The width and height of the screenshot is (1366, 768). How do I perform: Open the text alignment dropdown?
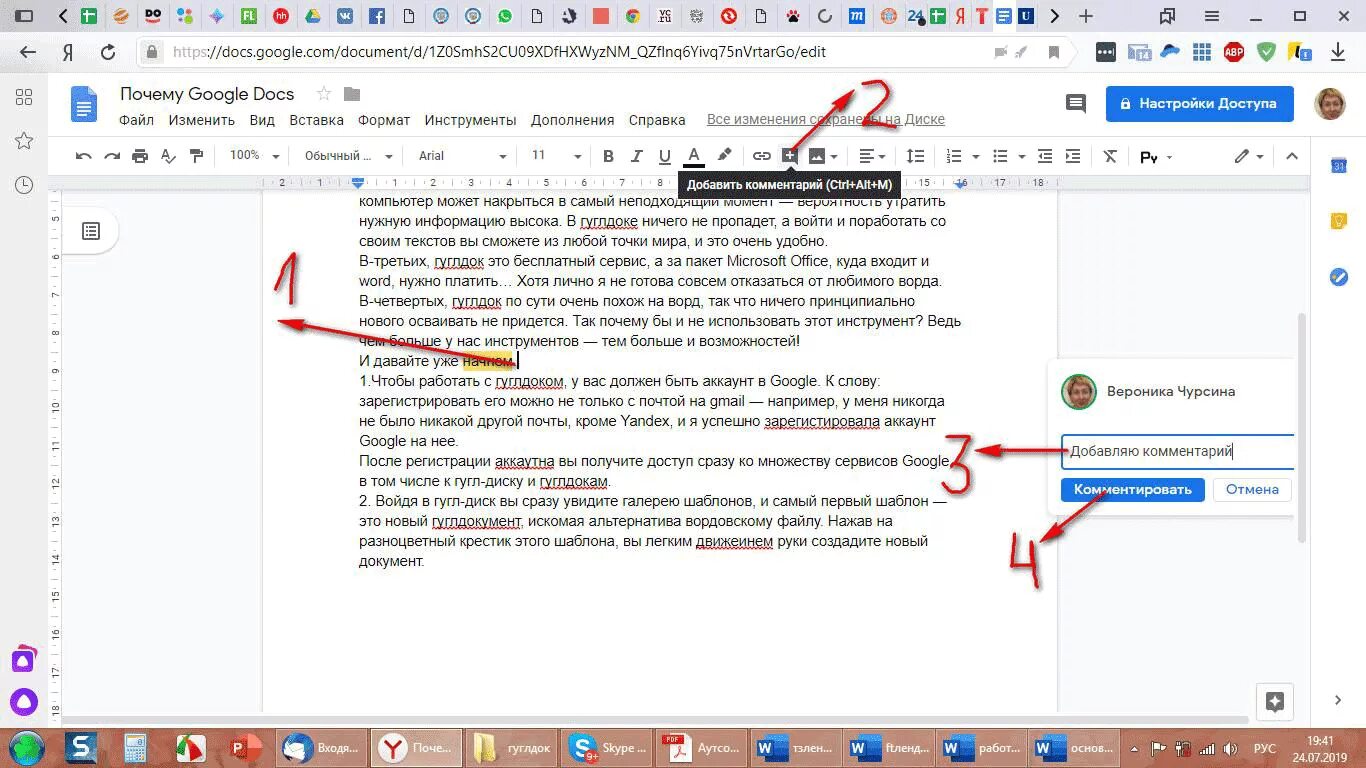click(873, 156)
